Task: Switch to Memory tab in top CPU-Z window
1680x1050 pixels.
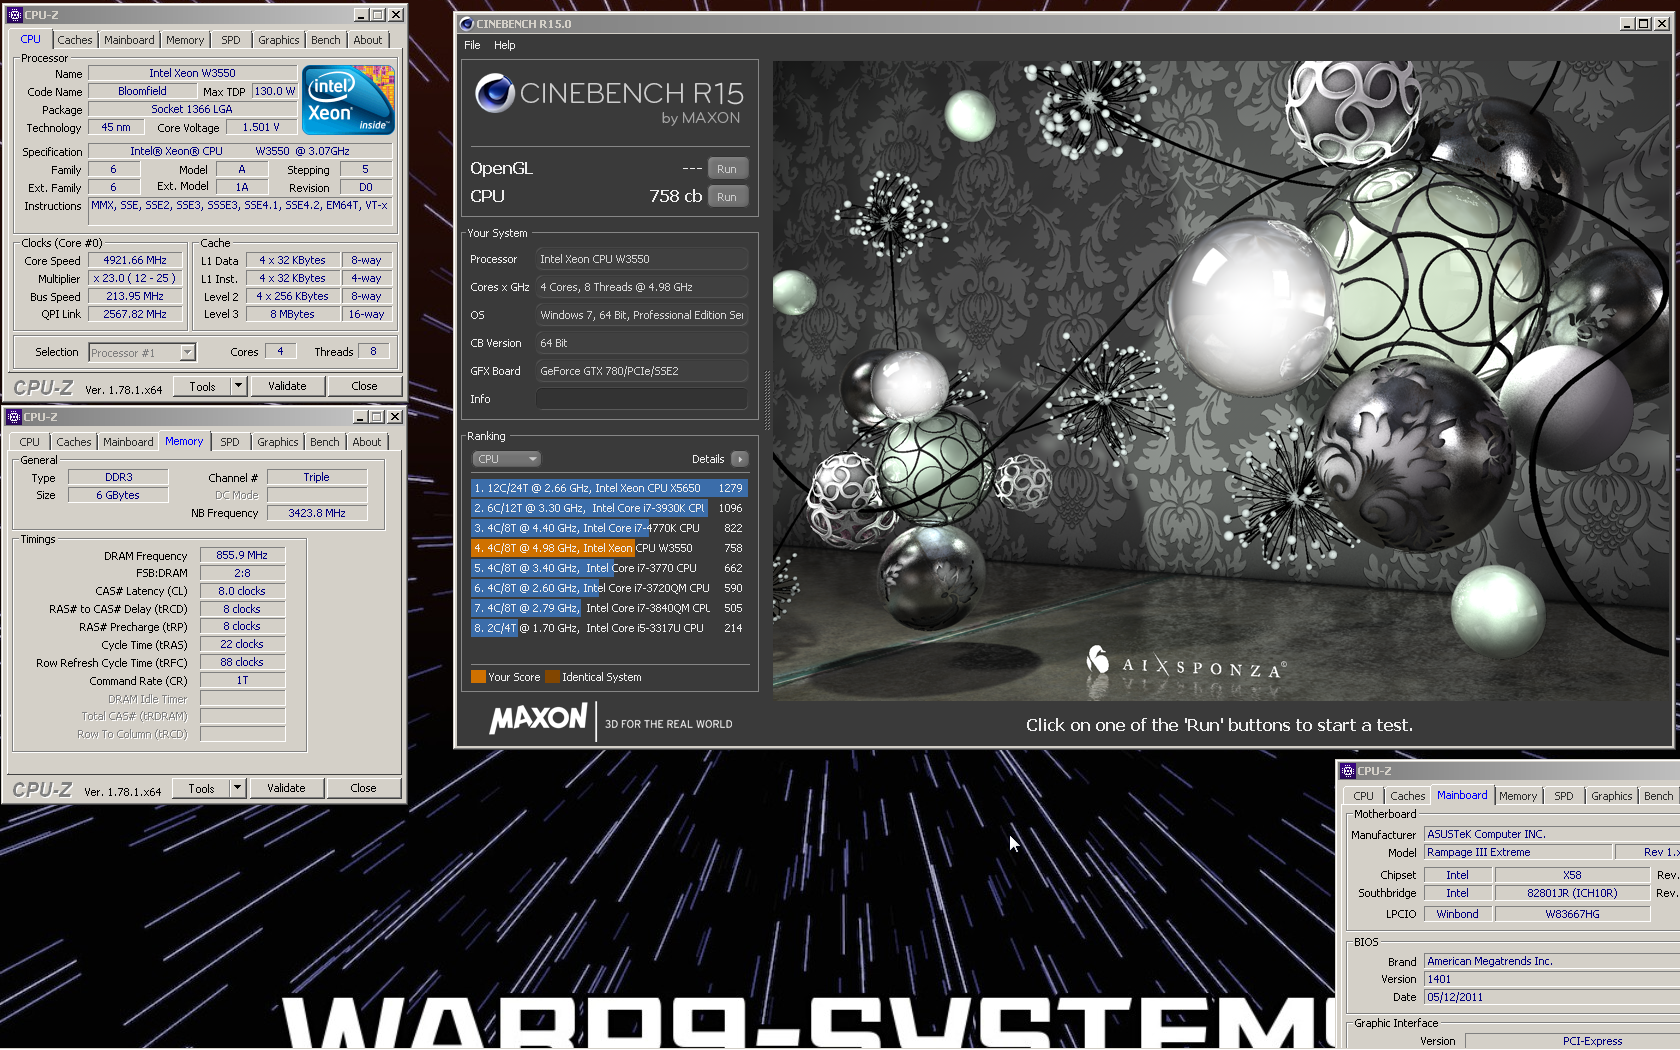Action: (185, 40)
